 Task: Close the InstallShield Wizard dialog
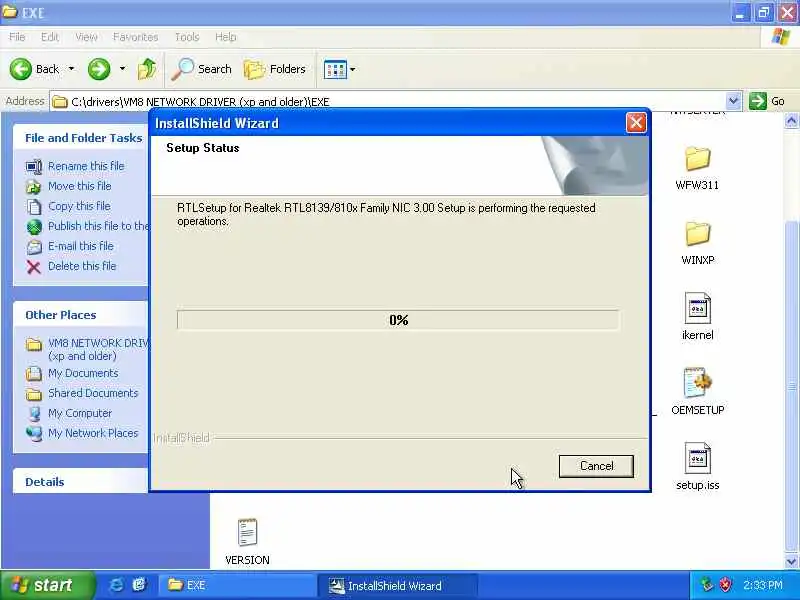[636, 123]
